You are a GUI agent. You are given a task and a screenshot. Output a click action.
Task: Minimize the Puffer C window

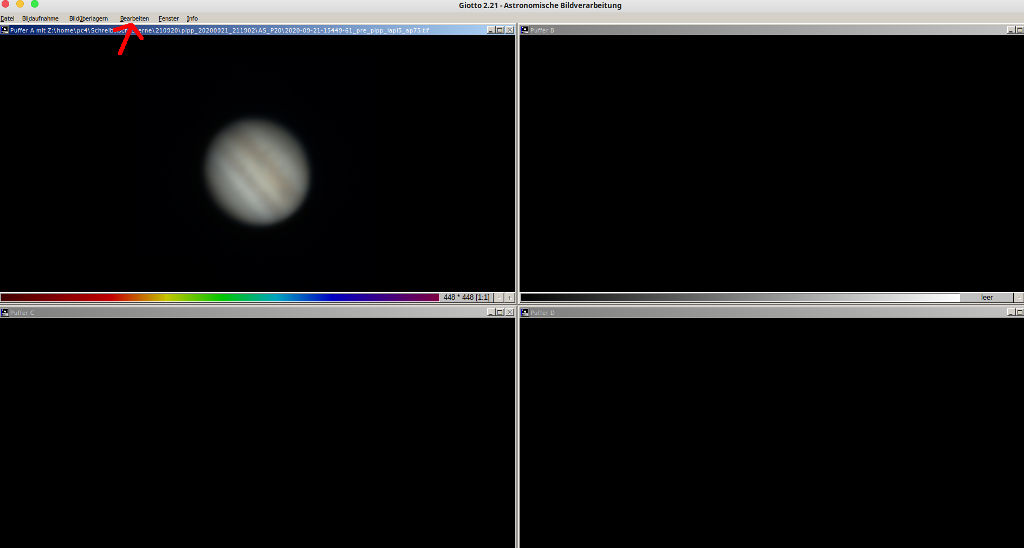click(491, 313)
